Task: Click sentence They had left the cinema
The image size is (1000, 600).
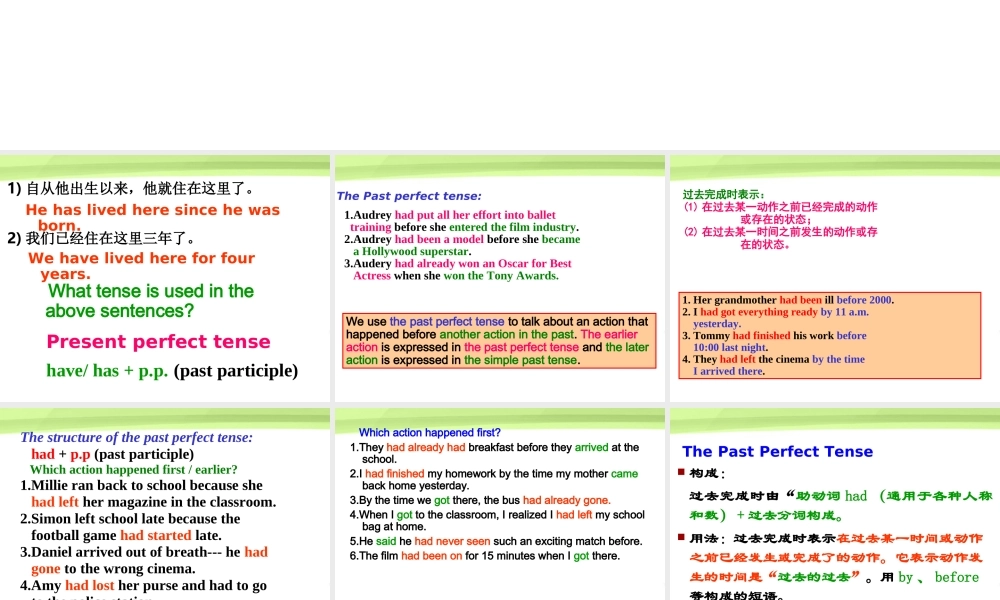Action: [773, 365]
